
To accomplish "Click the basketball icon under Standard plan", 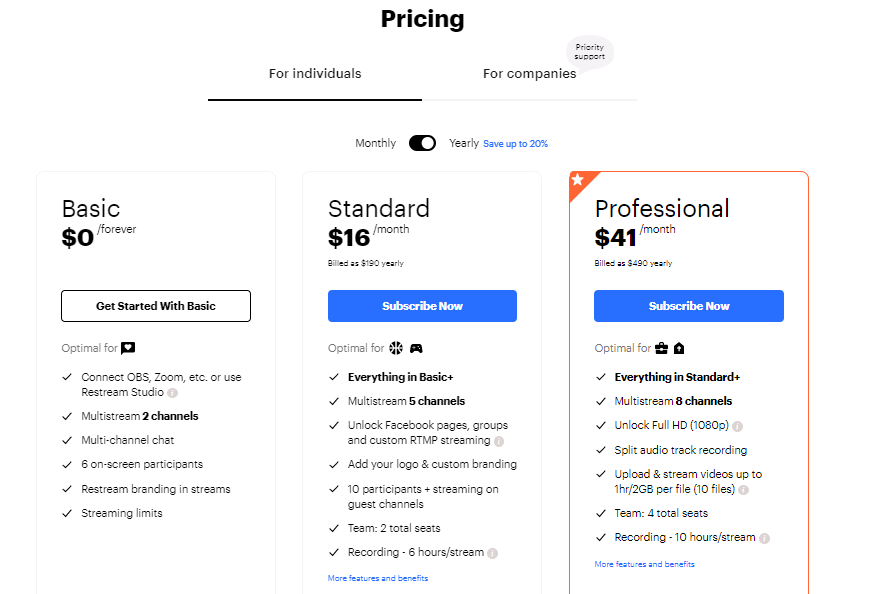I will tap(396, 349).
